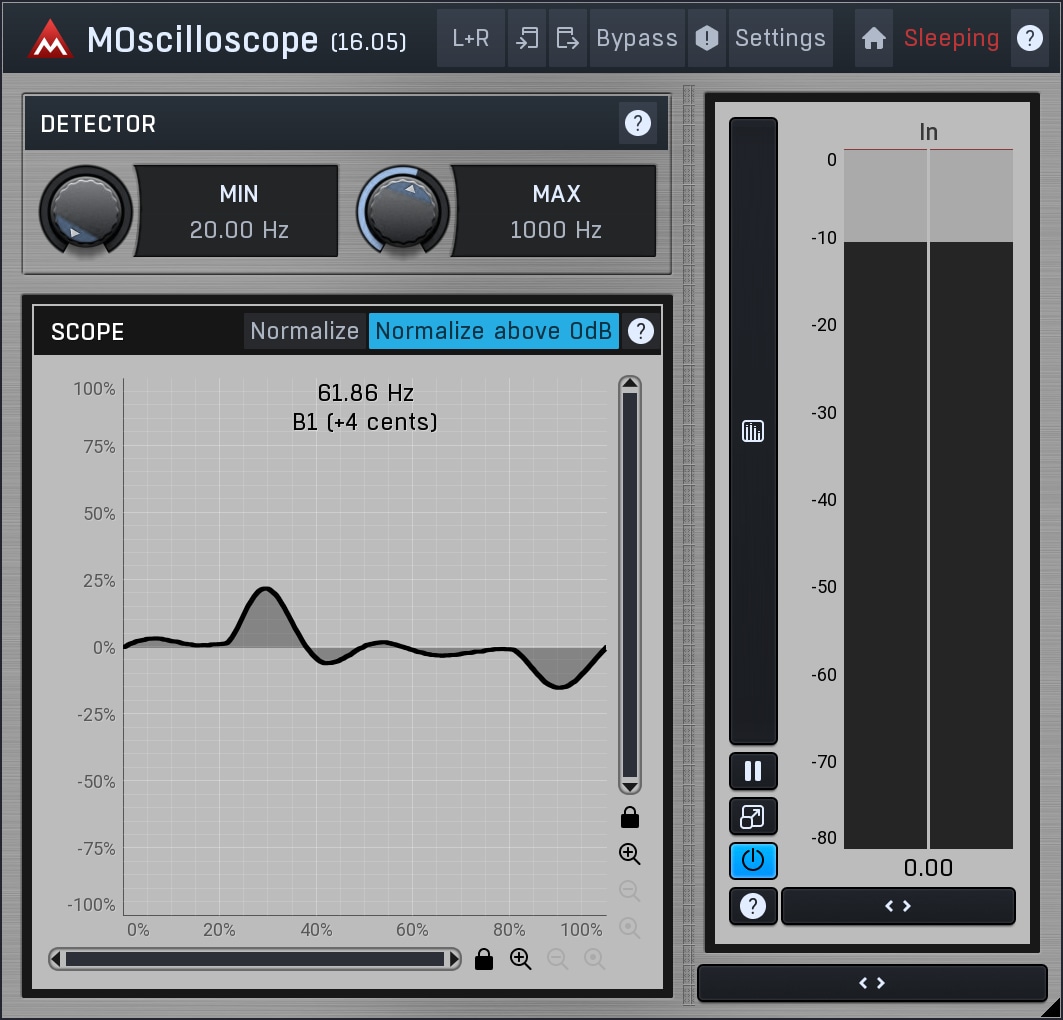Click horizontal scrollbar left arrow
The width and height of the screenshot is (1063, 1020).
click(x=56, y=959)
